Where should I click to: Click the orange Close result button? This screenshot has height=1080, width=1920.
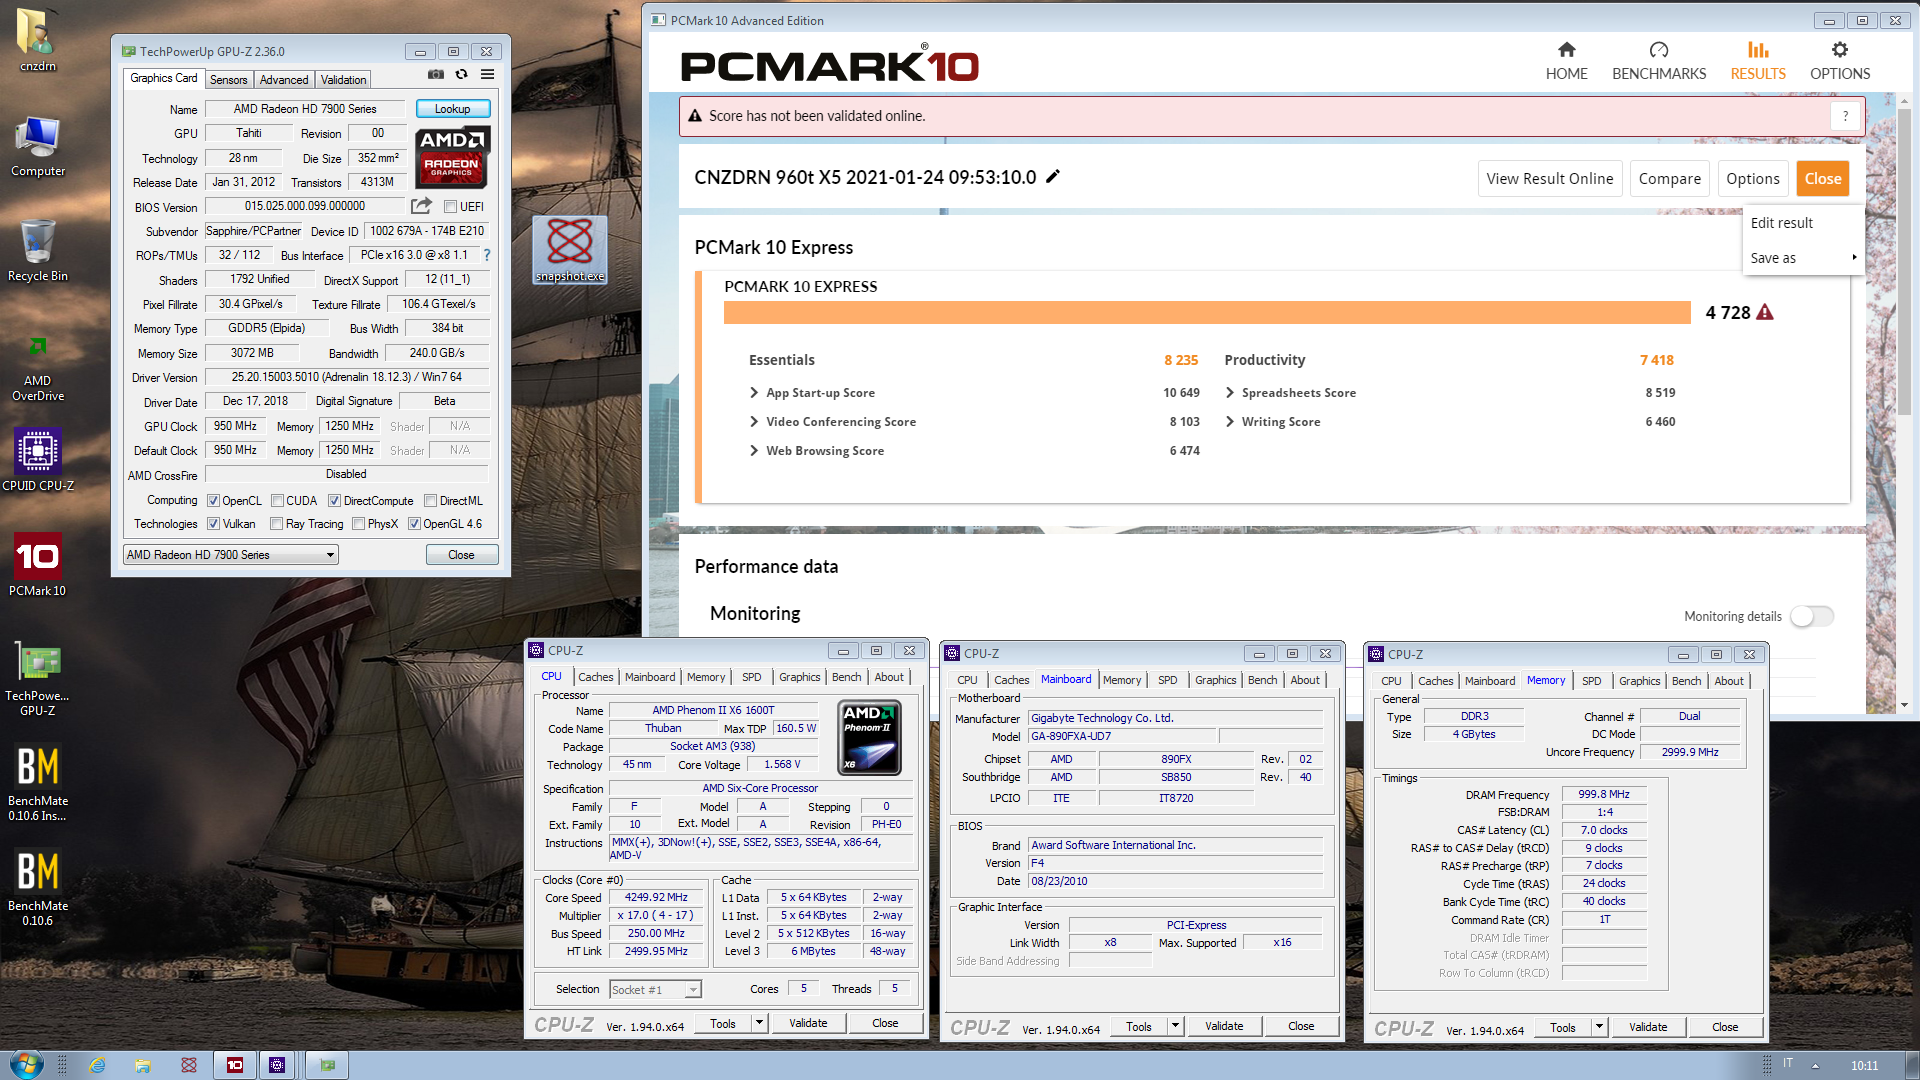(x=1822, y=179)
